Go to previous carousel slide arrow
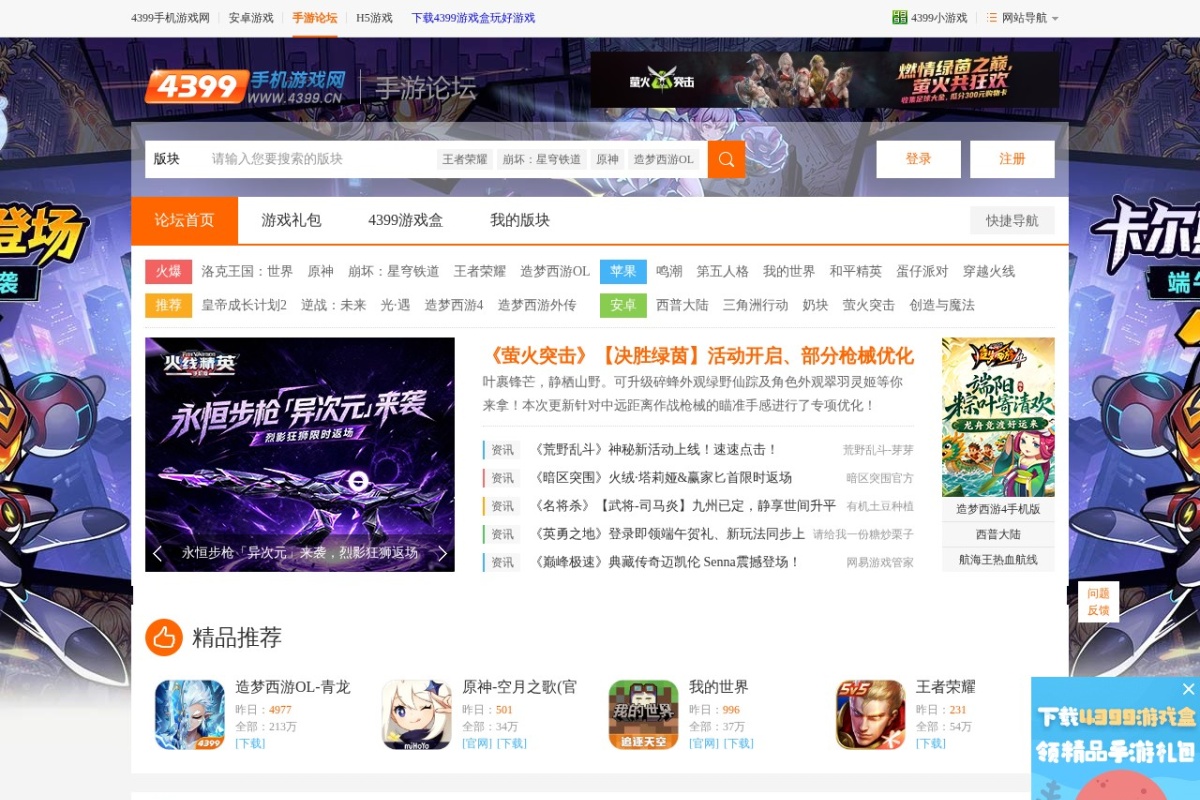The width and height of the screenshot is (1200, 800). coord(157,553)
